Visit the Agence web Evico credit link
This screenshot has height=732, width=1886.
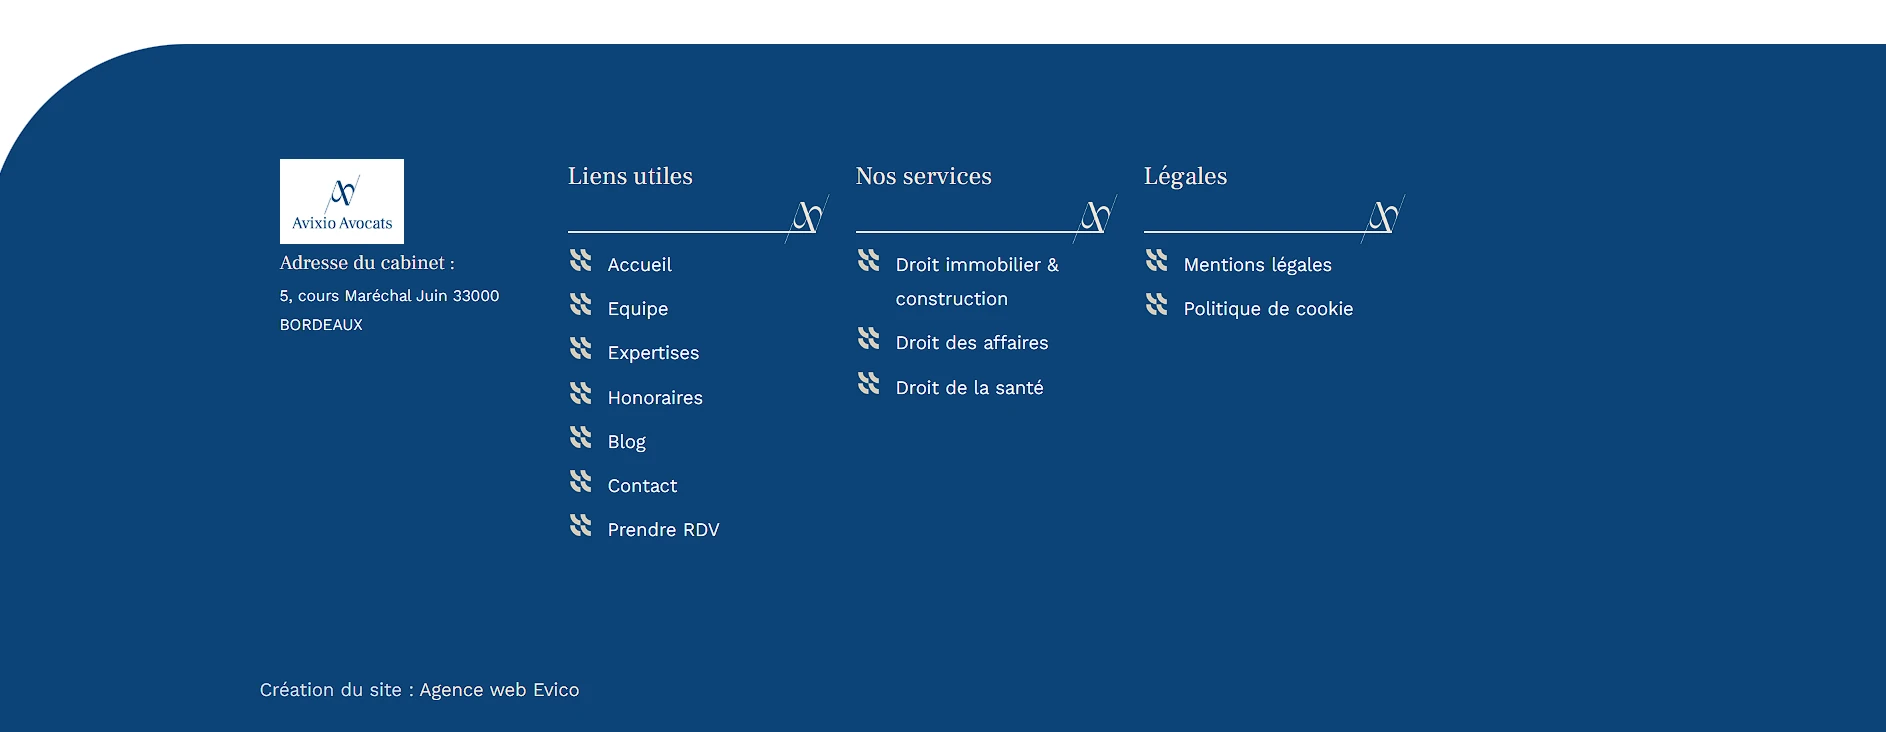coord(499,690)
